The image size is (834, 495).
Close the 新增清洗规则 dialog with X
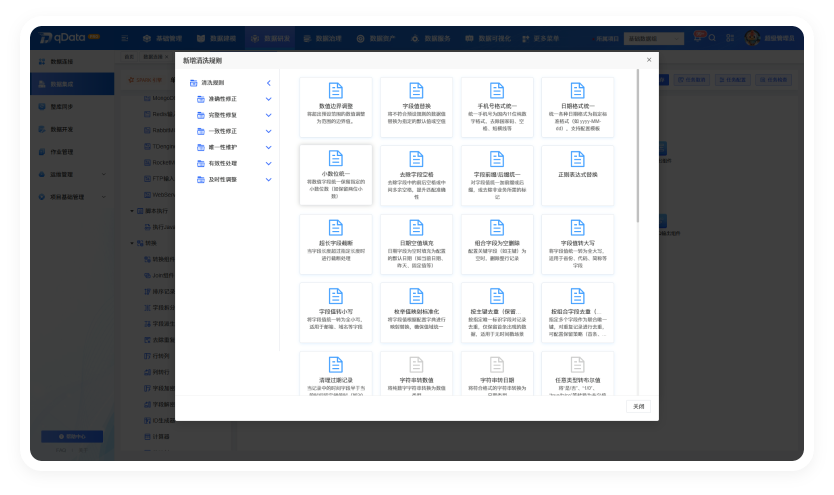pyautogui.click(x=649, y=60)
